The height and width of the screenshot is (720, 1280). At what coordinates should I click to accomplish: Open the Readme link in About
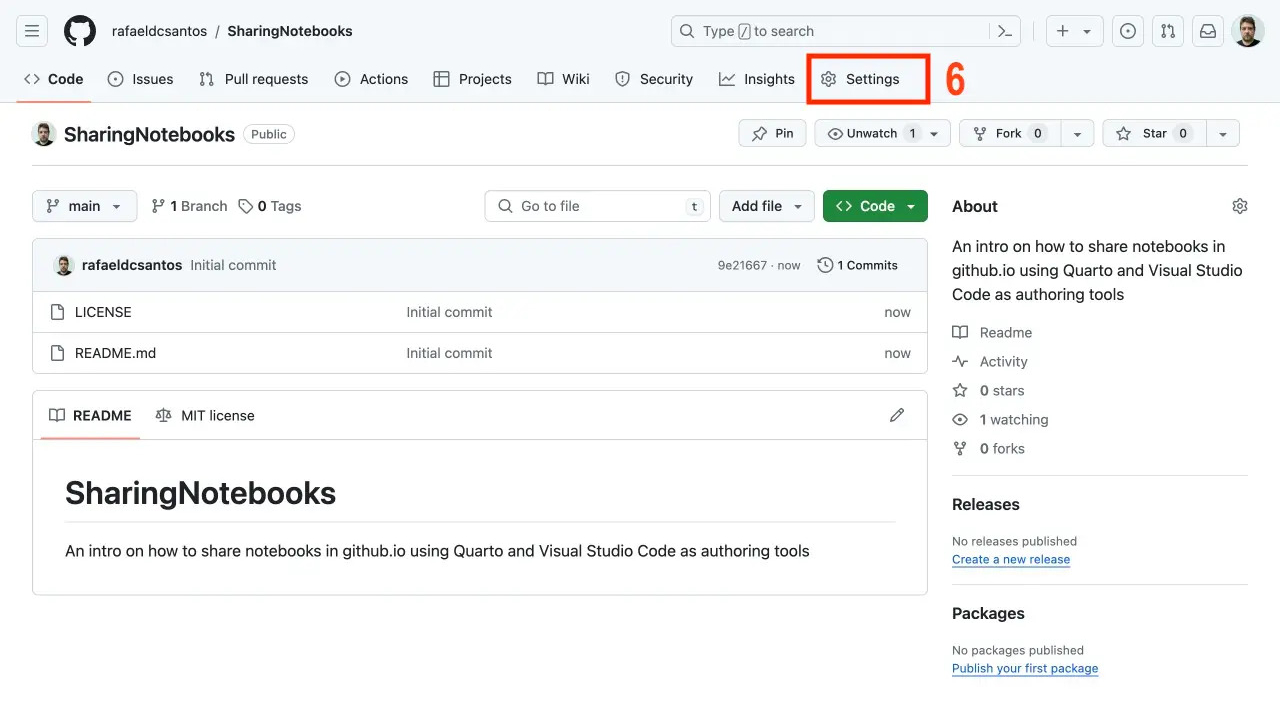[x=992, y=332]
